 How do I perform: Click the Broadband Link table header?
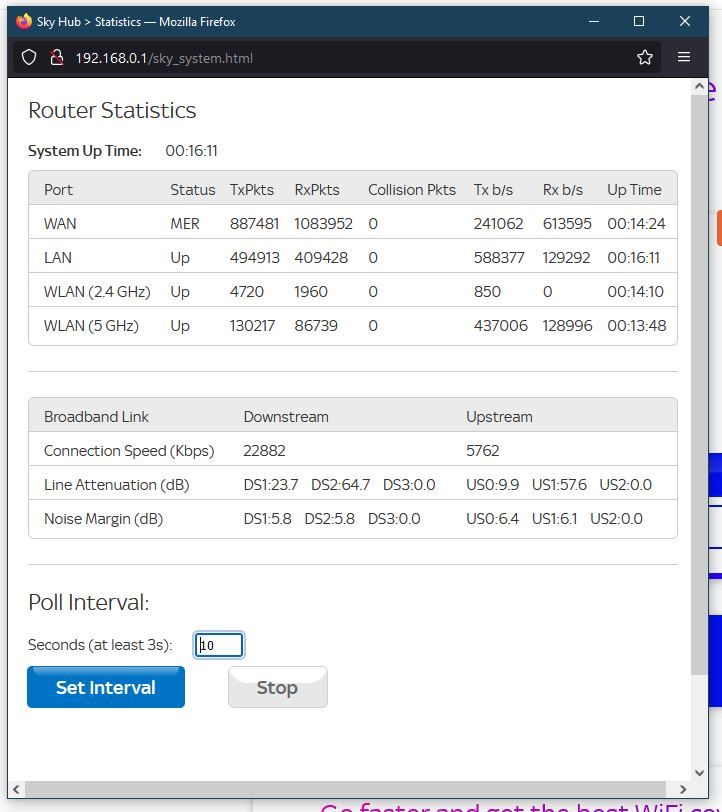(x=96, y=417)
